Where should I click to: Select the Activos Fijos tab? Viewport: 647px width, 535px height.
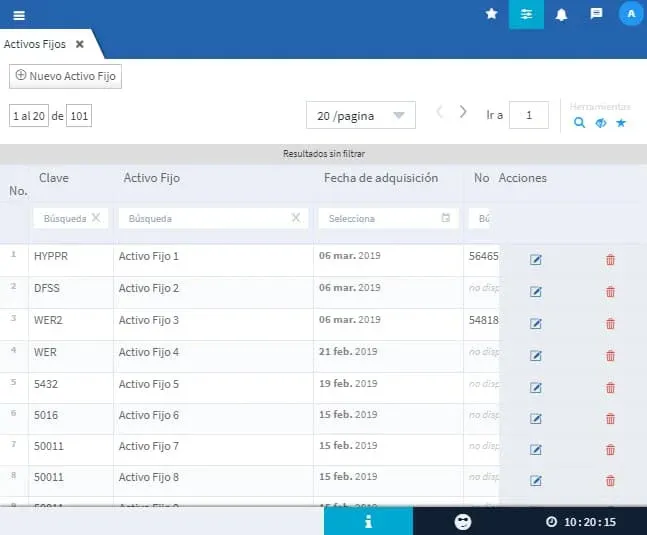[36, 44]
